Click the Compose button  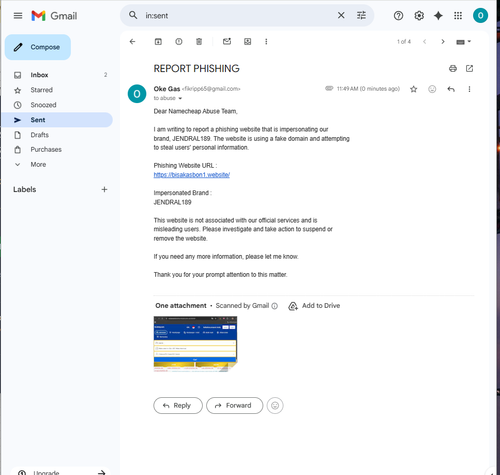tap(38, 47)
